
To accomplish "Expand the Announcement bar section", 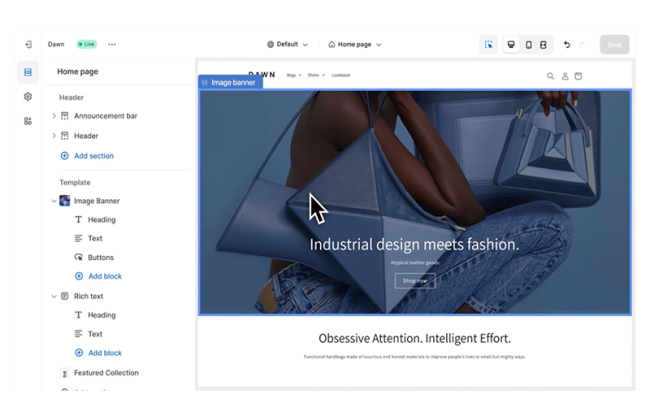I will (x=54, y=116).
